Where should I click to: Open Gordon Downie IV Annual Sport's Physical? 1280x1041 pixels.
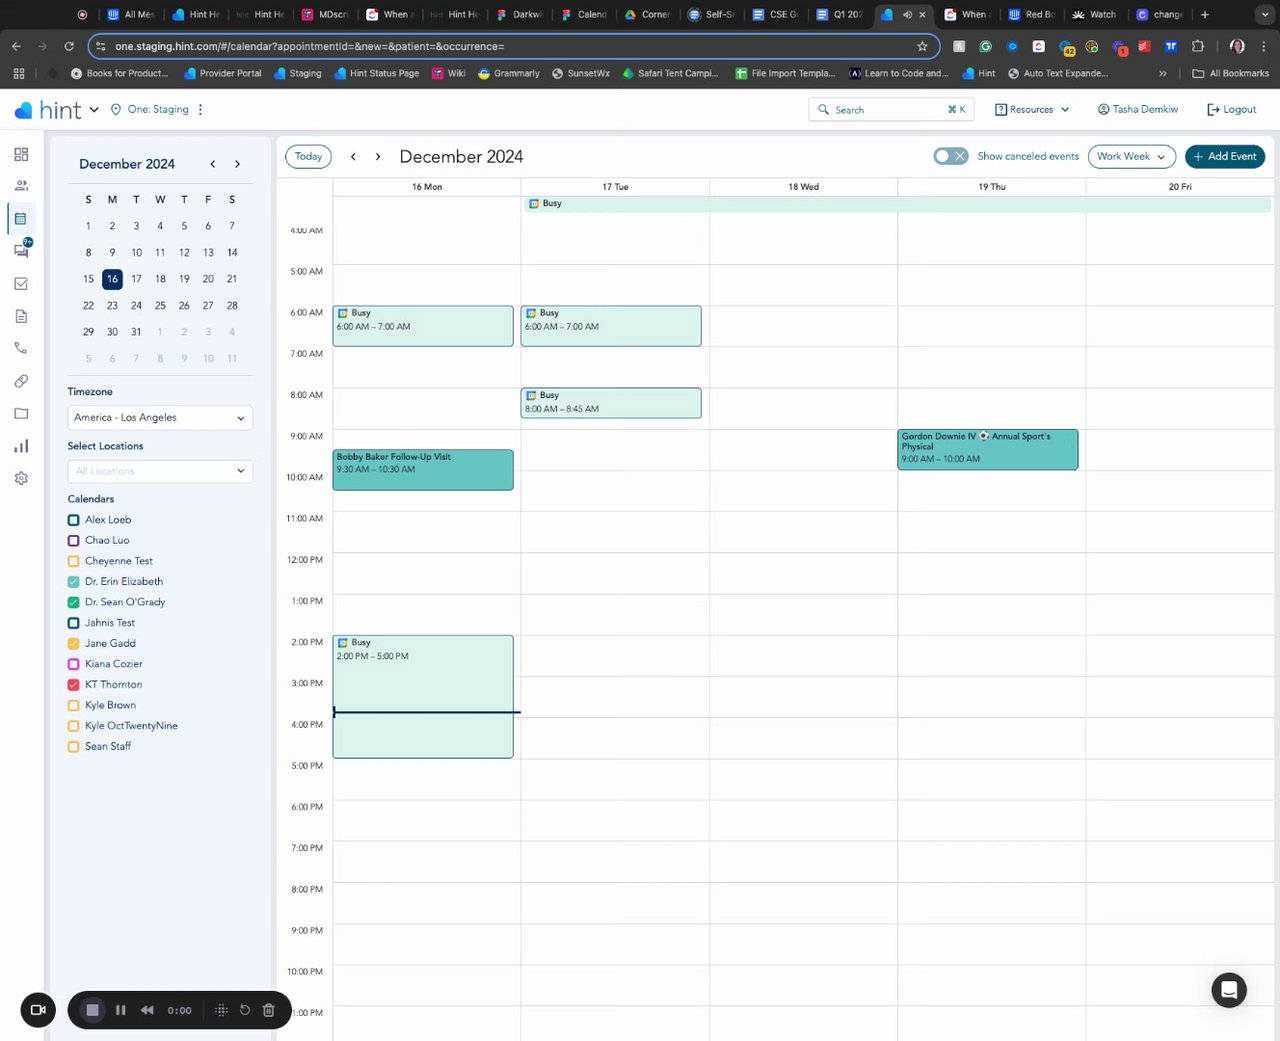[x=988, y=449]
